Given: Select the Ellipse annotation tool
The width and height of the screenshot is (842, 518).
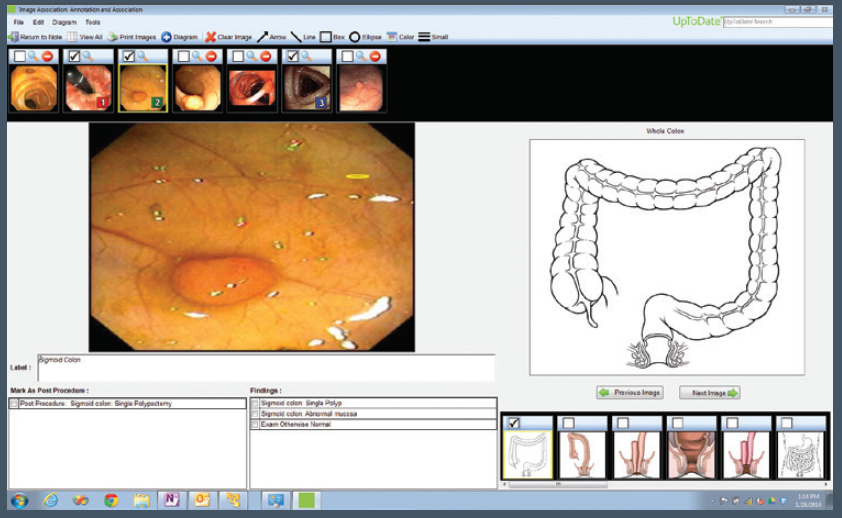Looking at the screenshot, I should click(365, 37).
